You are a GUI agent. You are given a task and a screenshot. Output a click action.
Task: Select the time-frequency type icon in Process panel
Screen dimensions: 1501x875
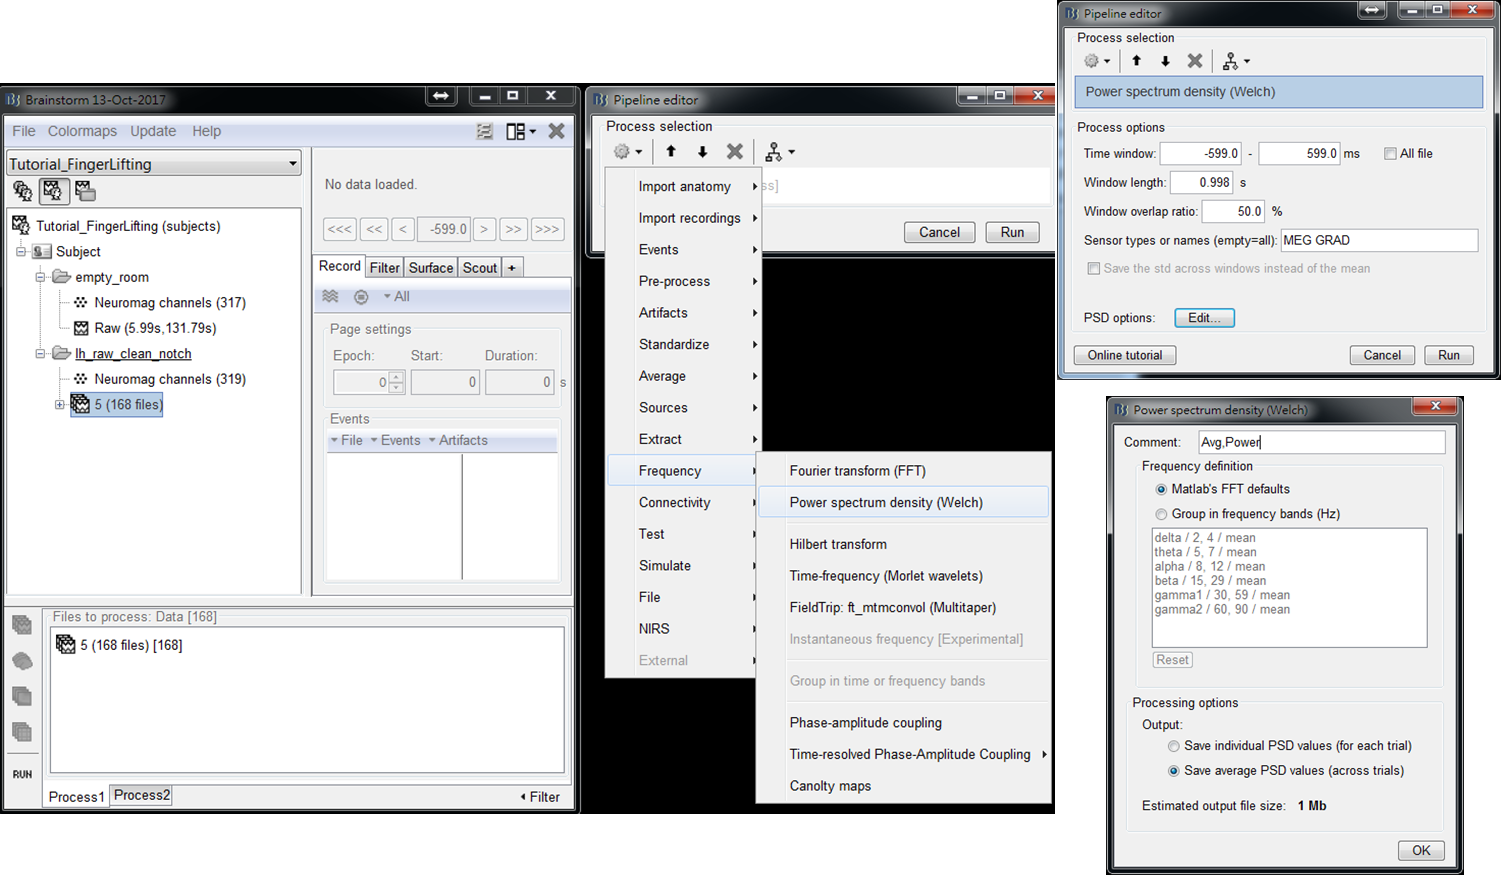click(x=22, y=696)
